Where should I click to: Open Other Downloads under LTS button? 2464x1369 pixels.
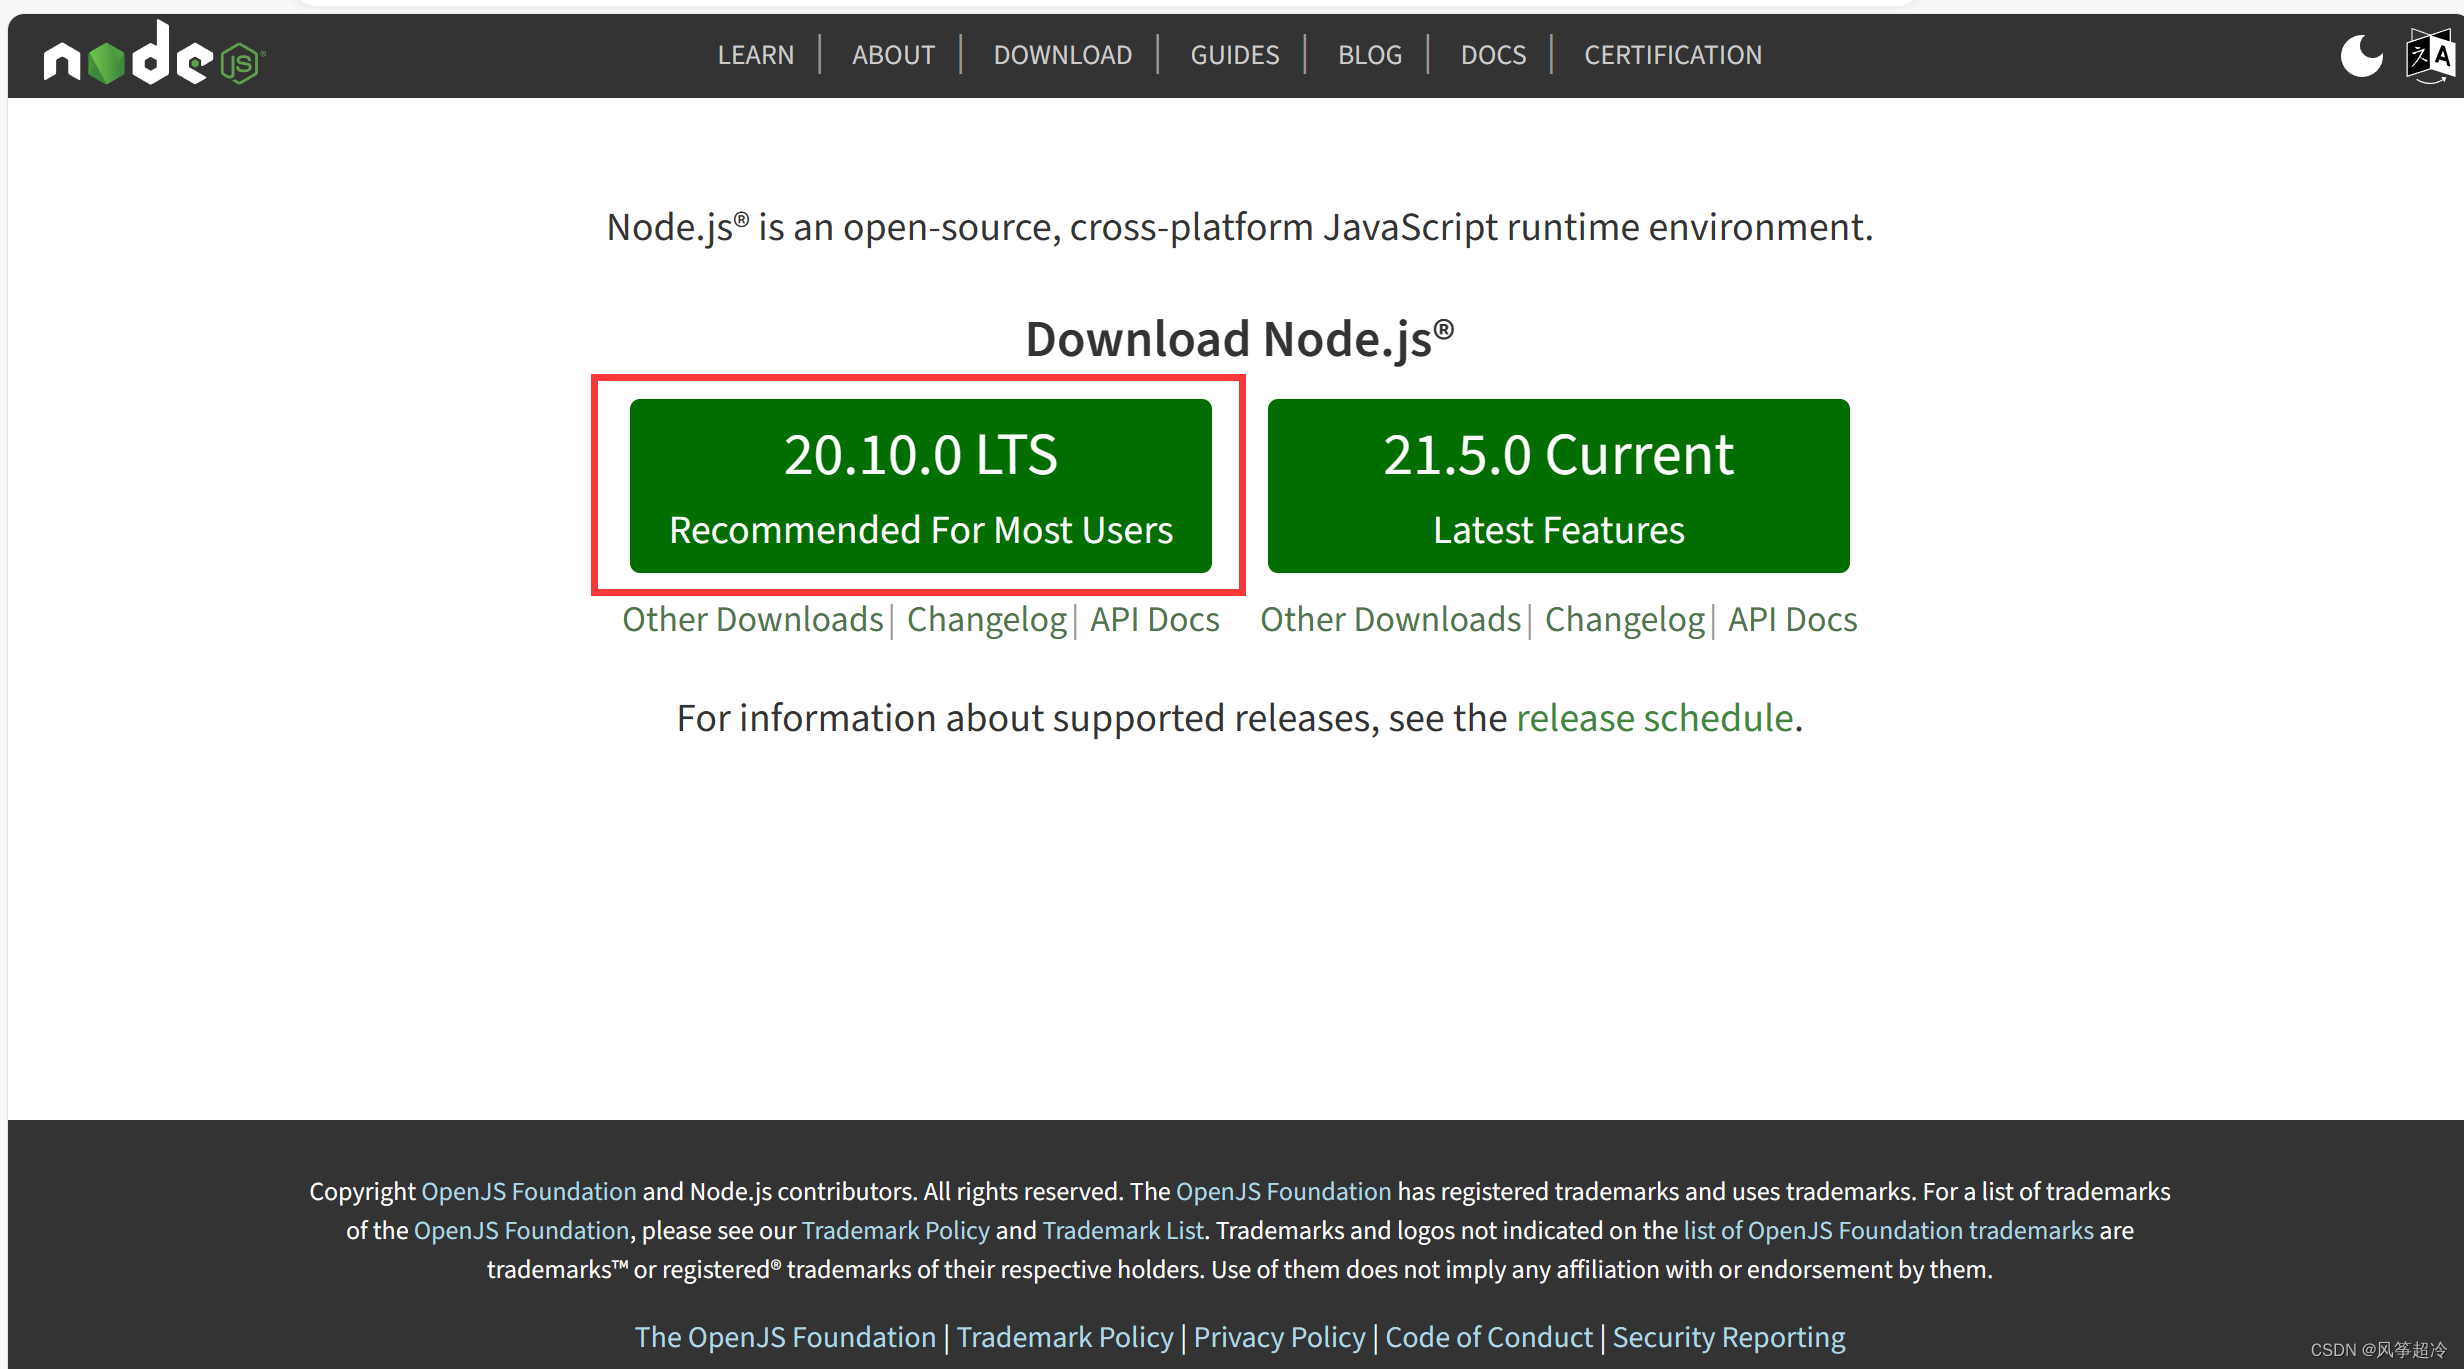click(x=752, y=620)
